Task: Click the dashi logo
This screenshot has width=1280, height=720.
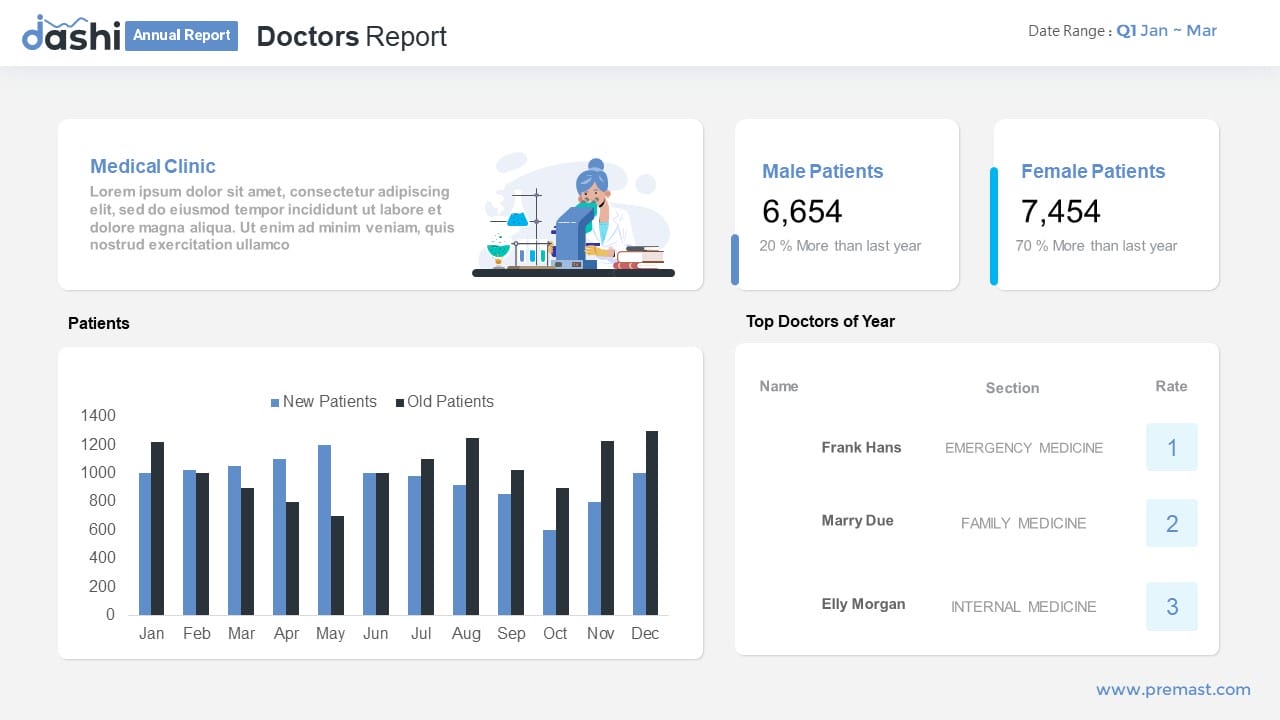Action: point(71,33)
